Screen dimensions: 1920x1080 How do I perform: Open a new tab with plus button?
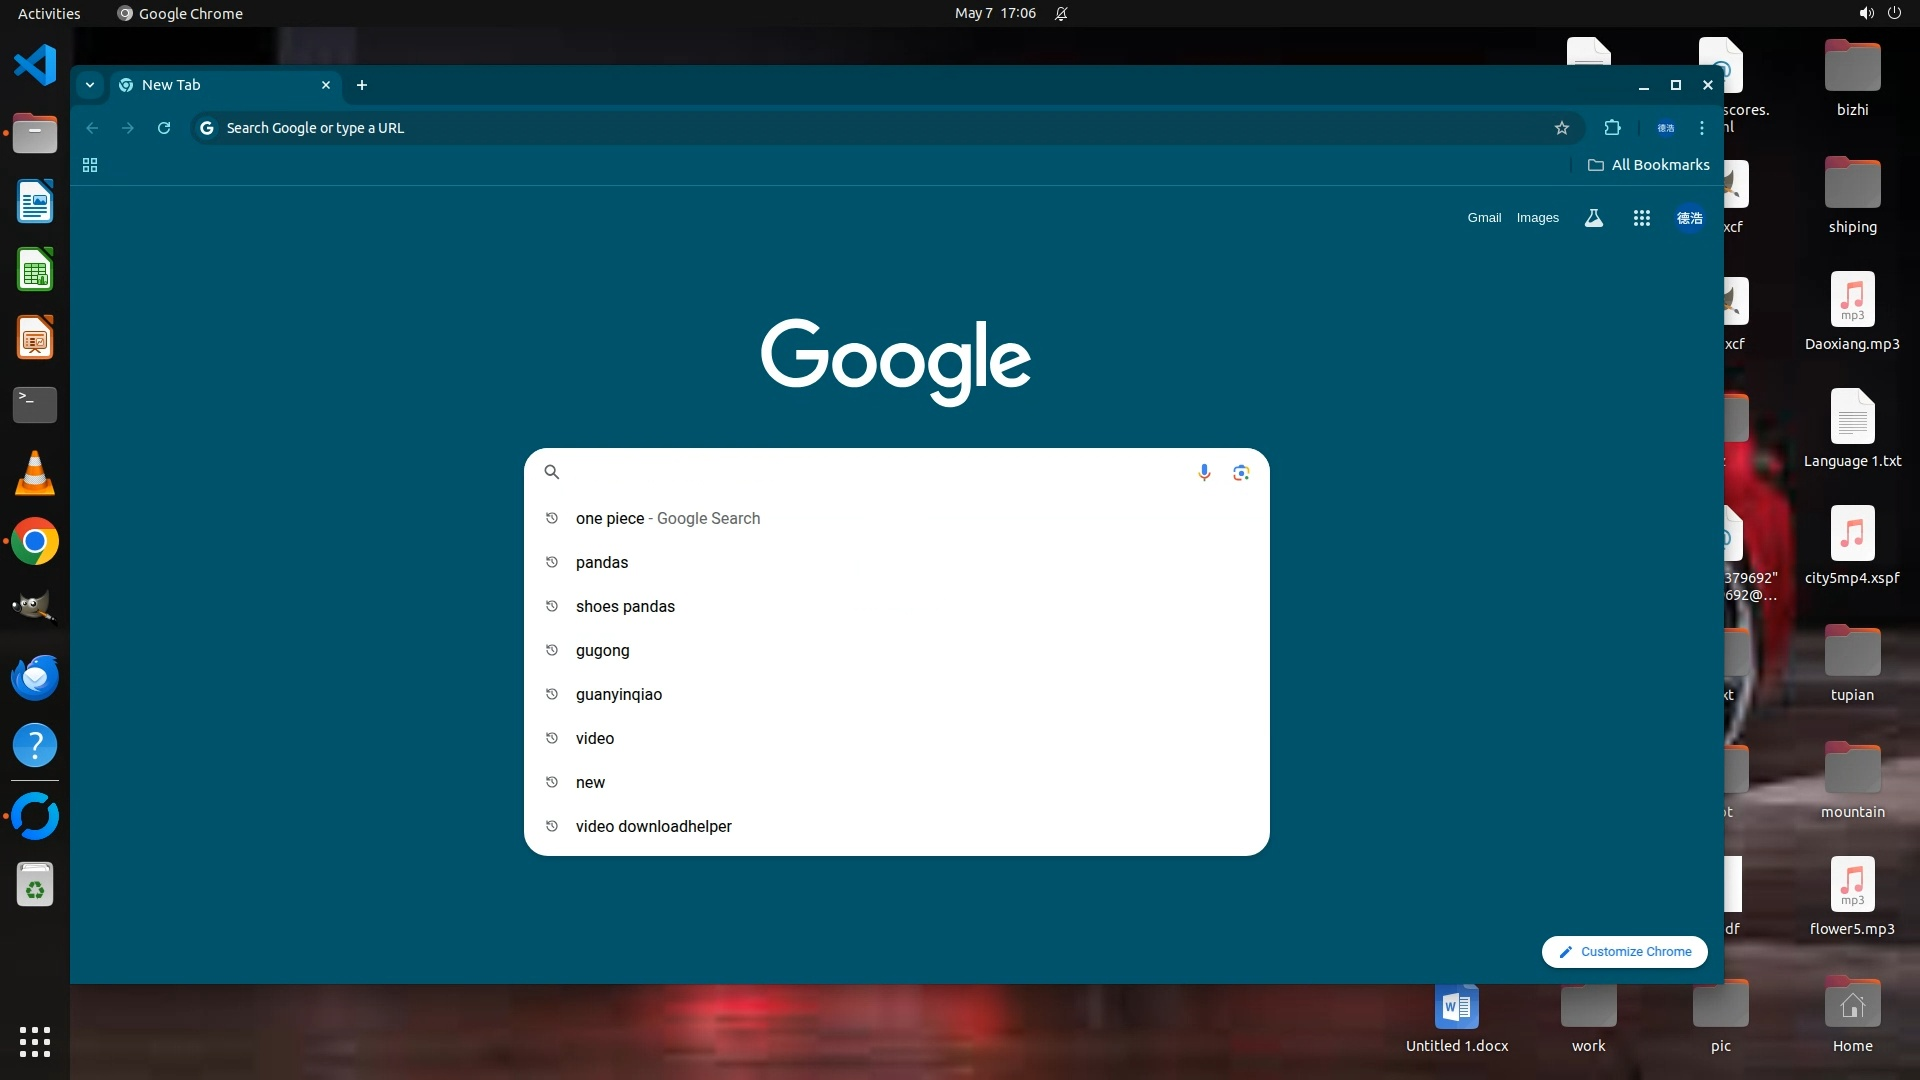coord(362,85)
